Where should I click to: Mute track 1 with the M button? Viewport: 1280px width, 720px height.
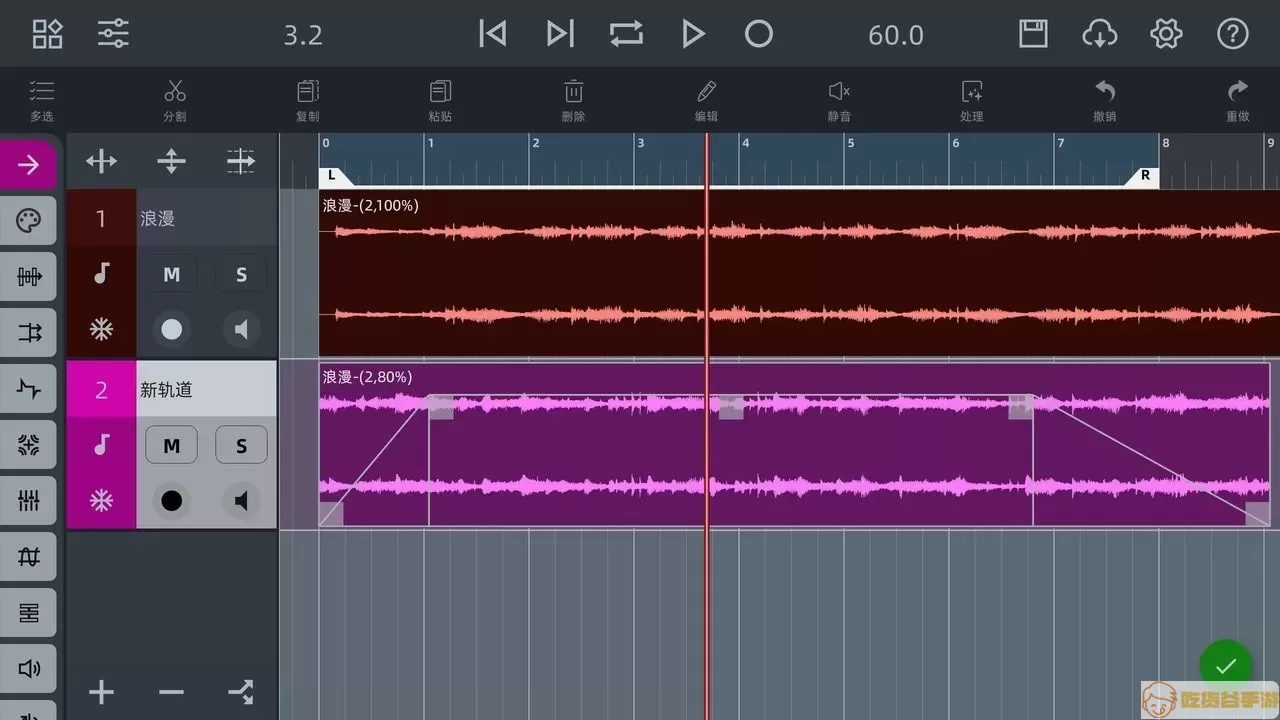(171, 275)
